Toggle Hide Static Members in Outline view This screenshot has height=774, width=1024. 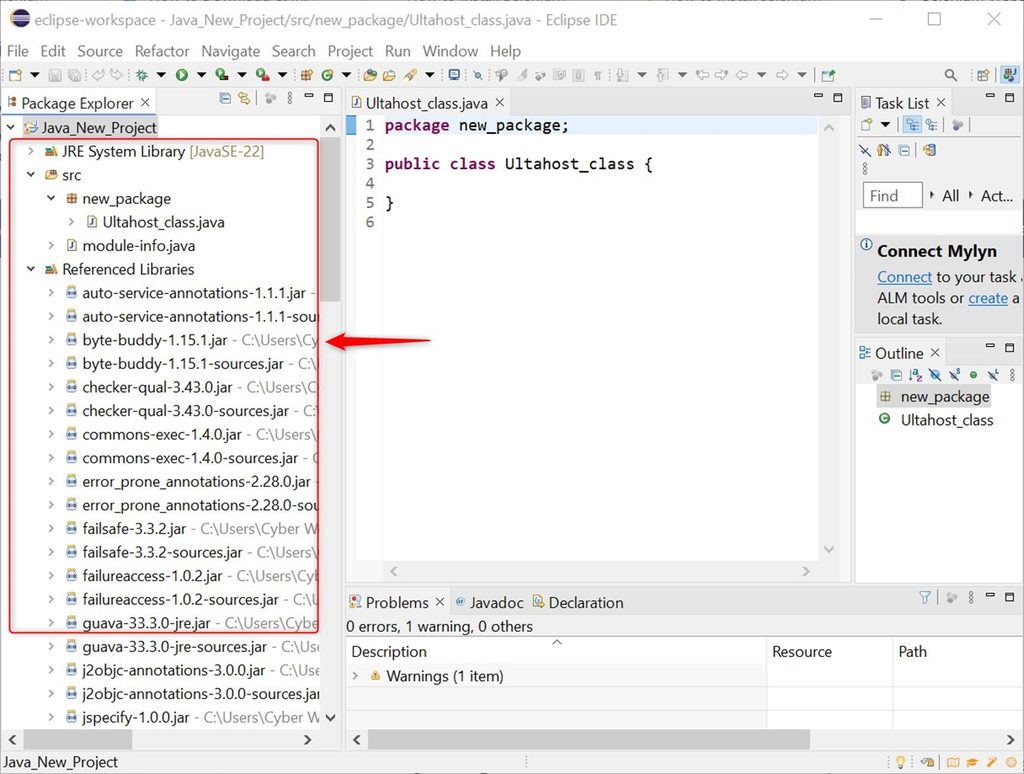click(x=955, y=375)
